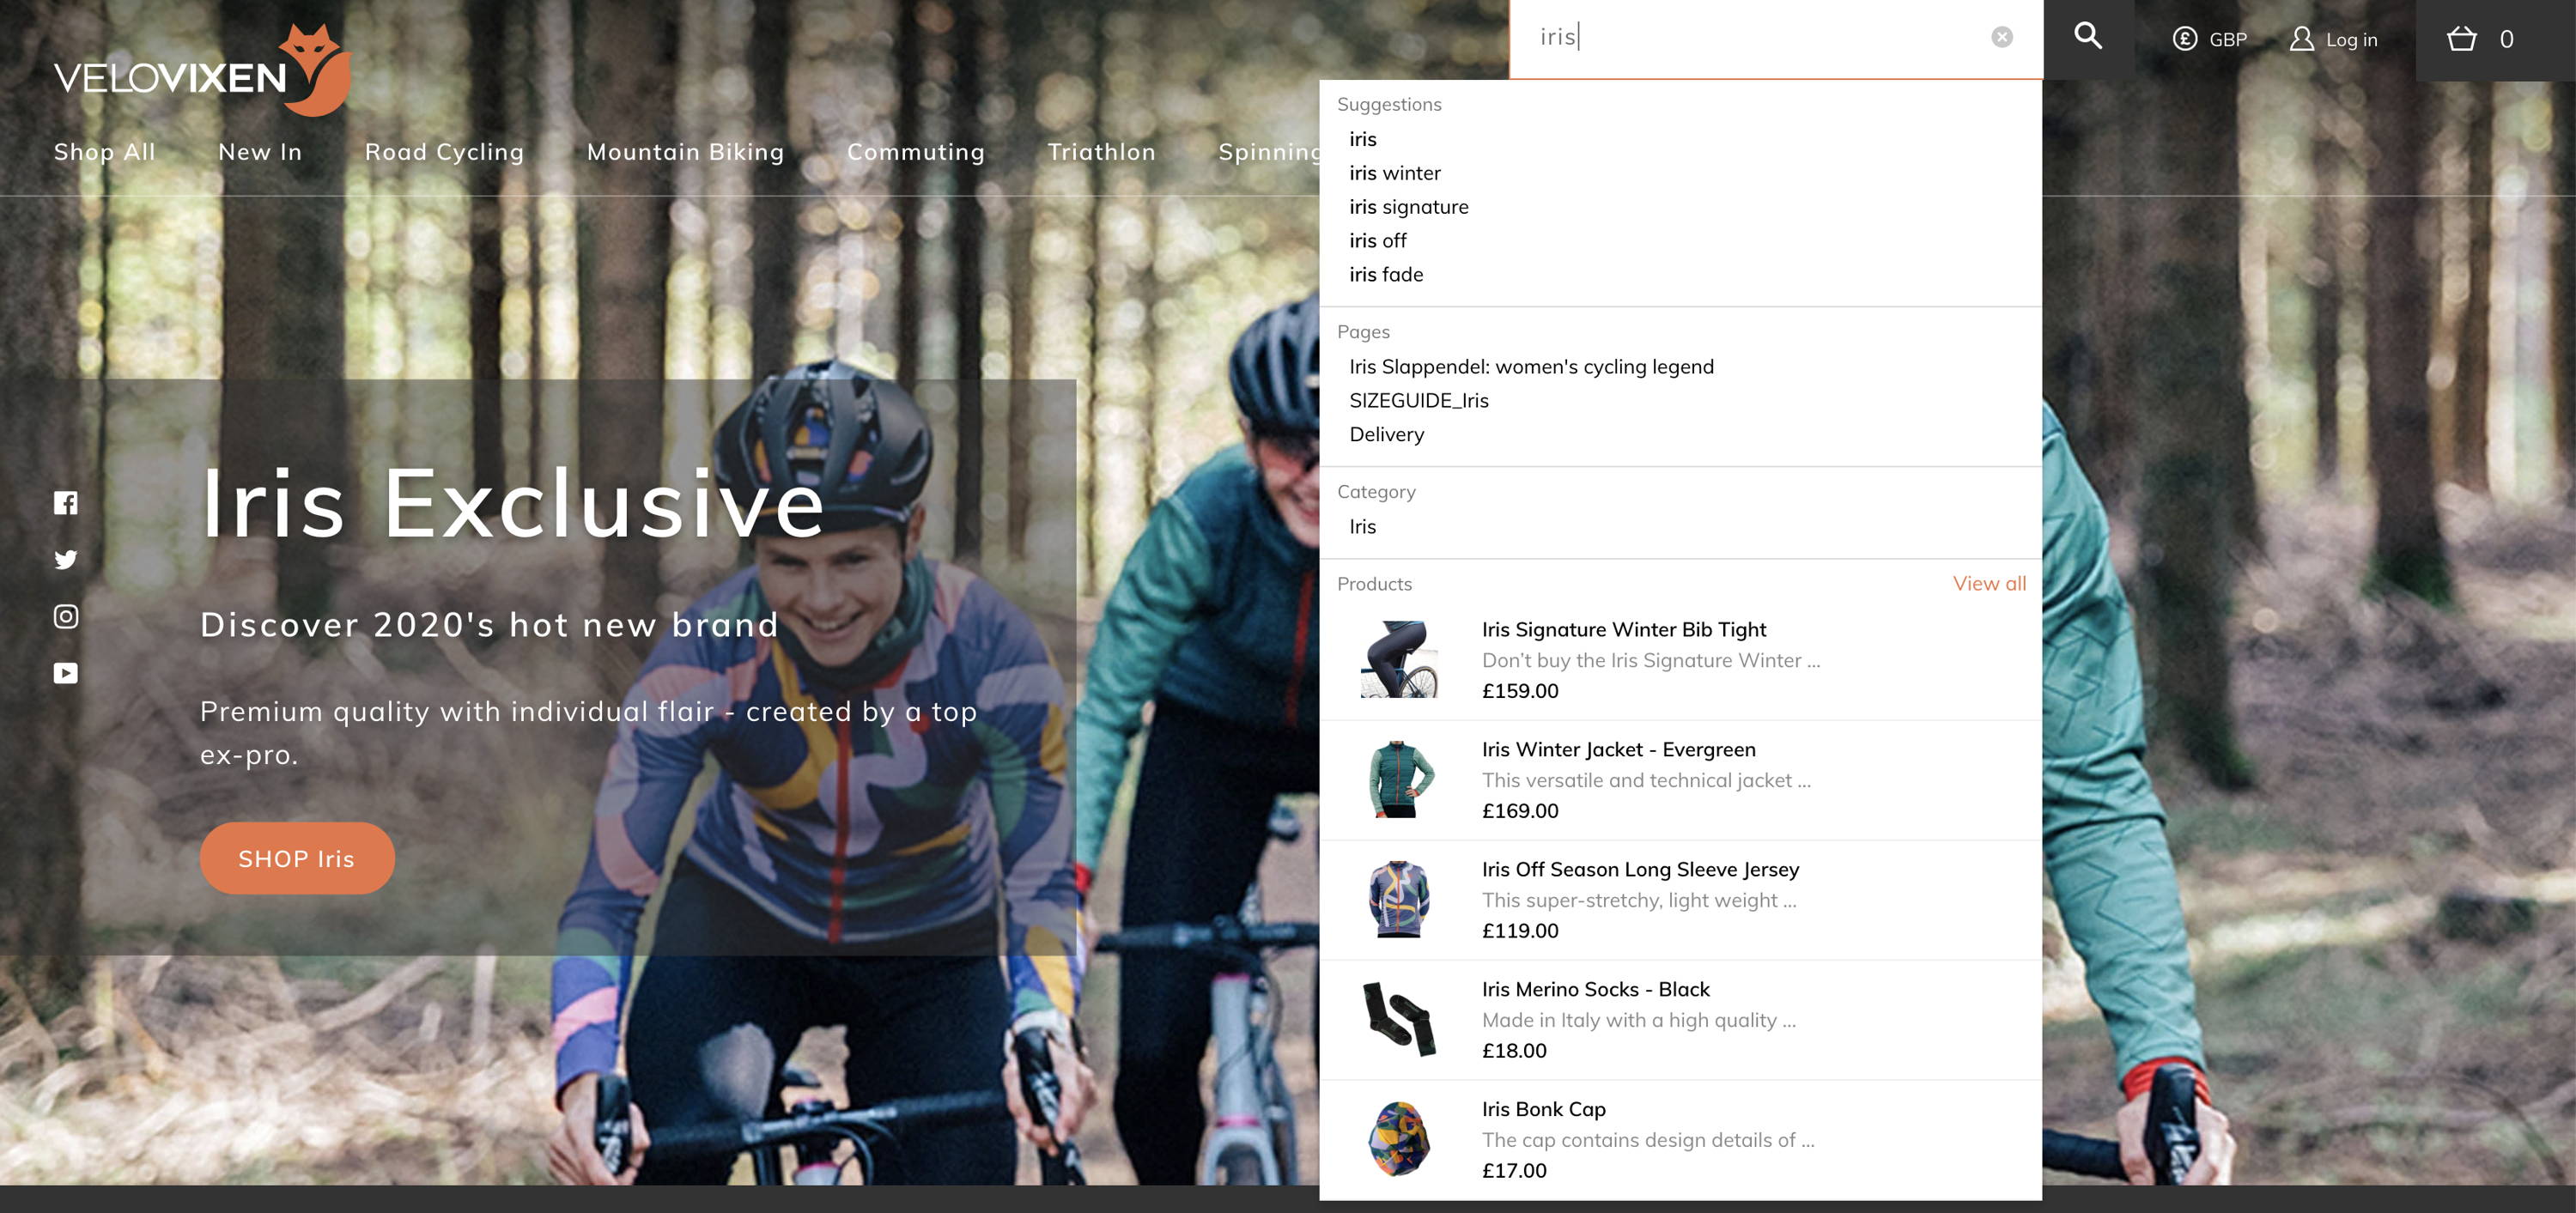Click the SHOP Iris button
The image size is (2576, 1213).
[x=297, y=859]
